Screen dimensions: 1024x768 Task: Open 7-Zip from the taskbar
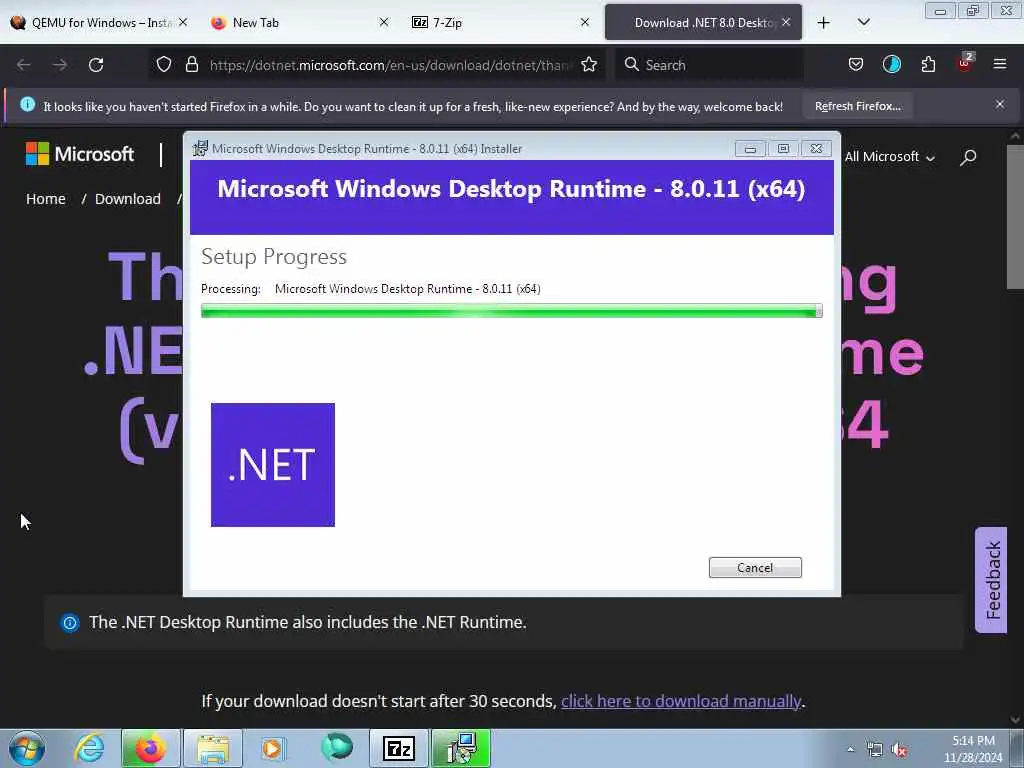(x=399, y=748)
